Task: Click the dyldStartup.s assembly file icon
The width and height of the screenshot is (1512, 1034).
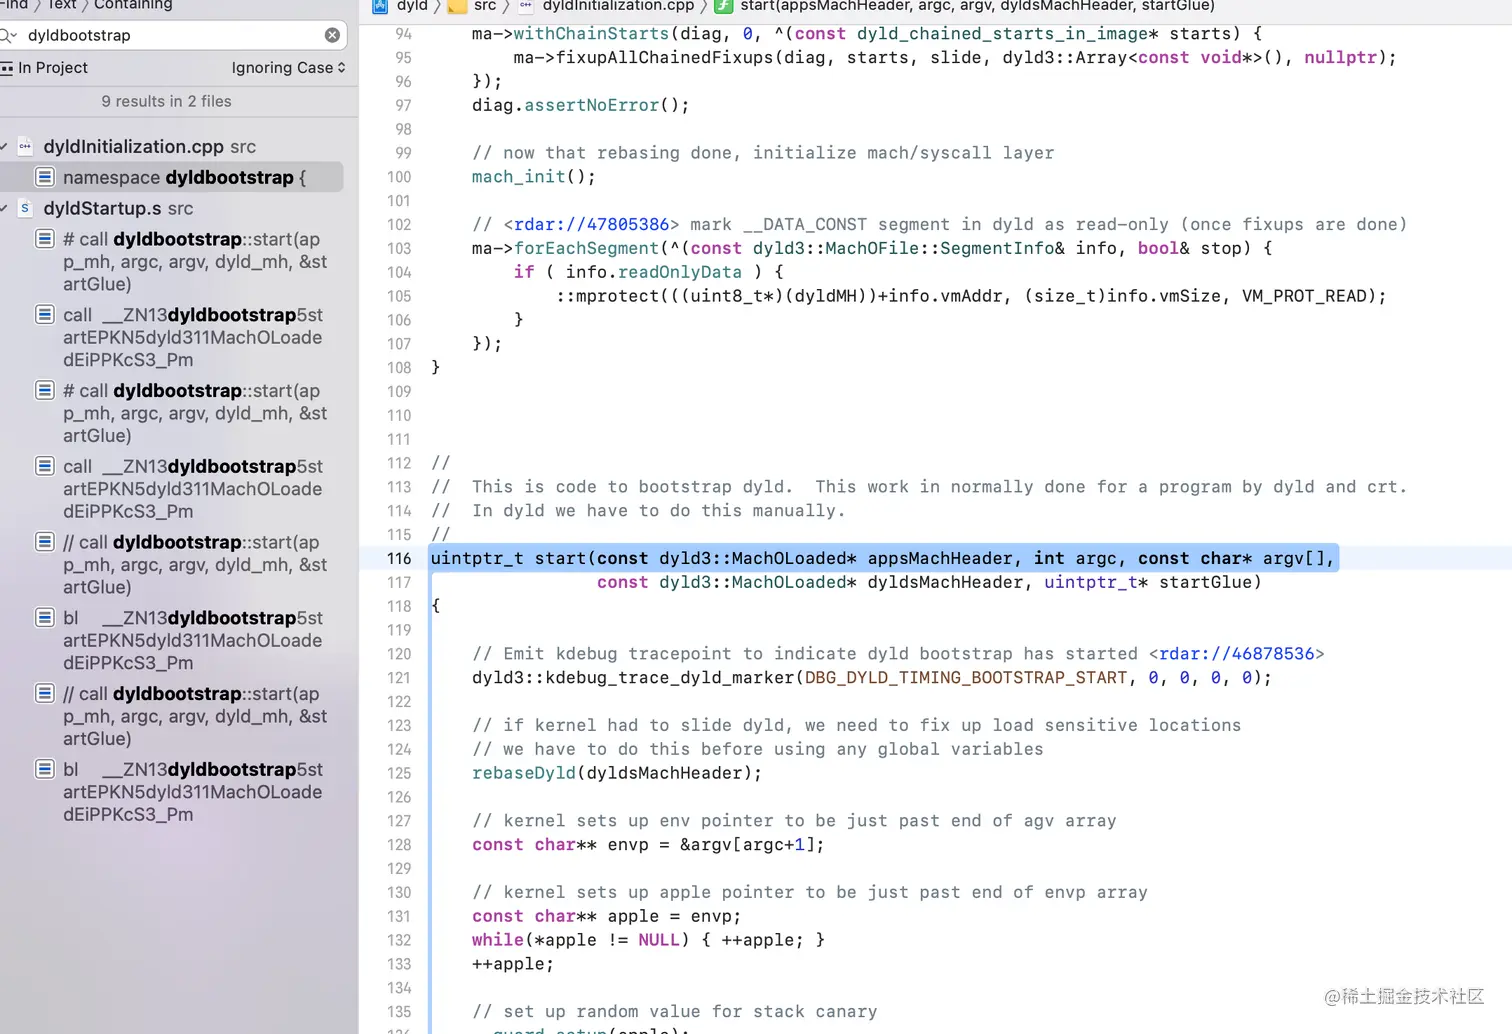Action: pyautogui.click(x=25, y=208)
